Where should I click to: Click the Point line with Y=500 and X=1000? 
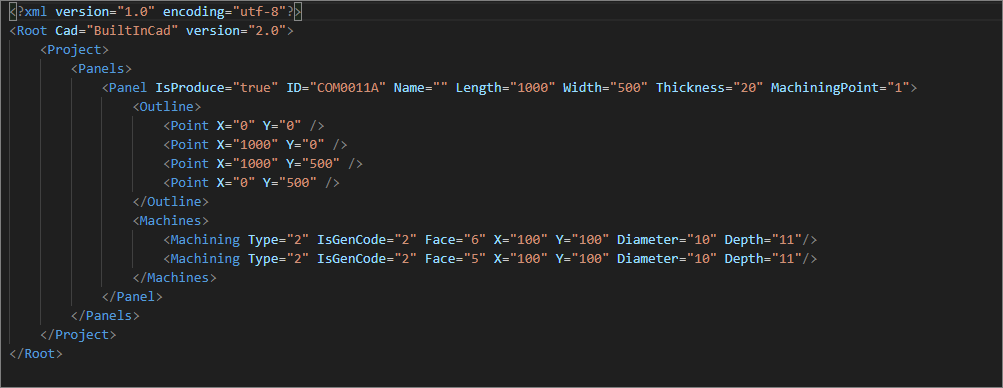tap(263, 164)
